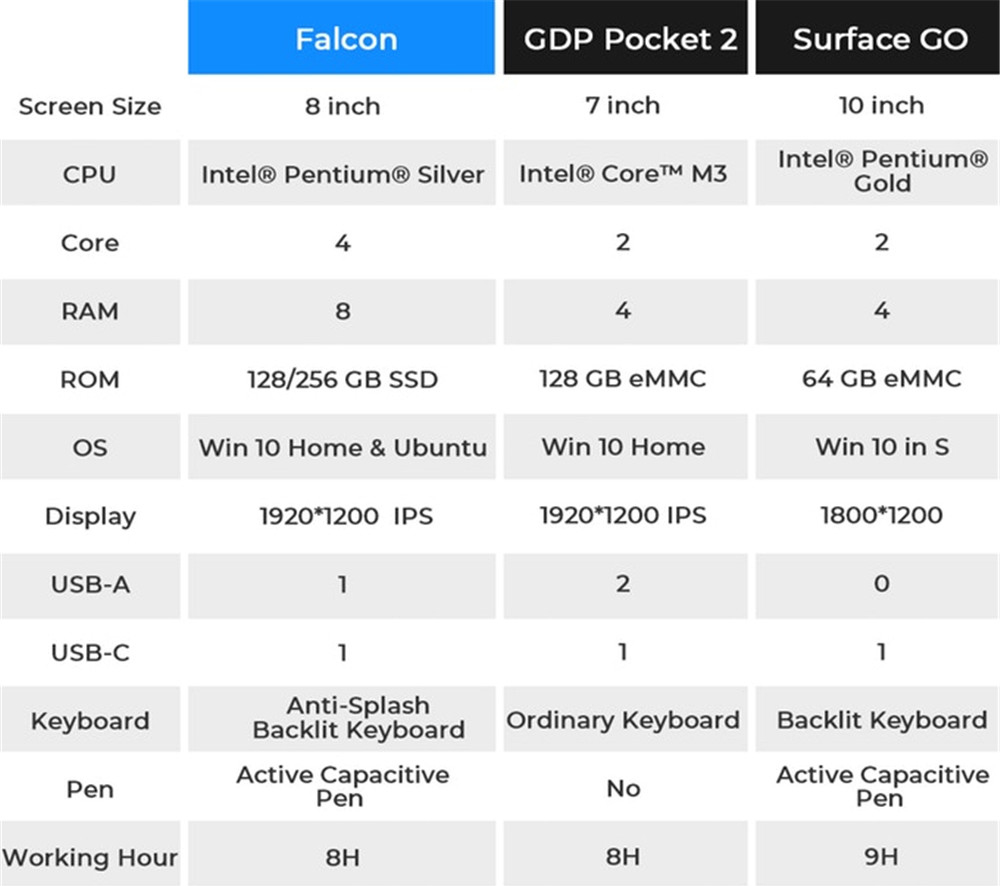
Task: Click the 64 GB eMMC cell
Action: point(881,379)
